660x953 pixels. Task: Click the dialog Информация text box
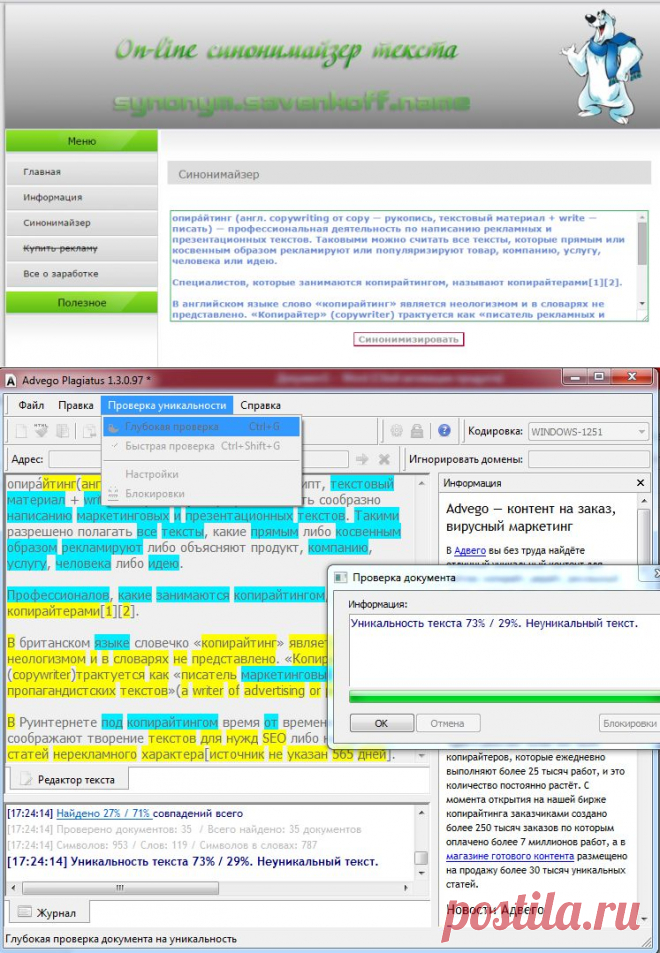504,650
